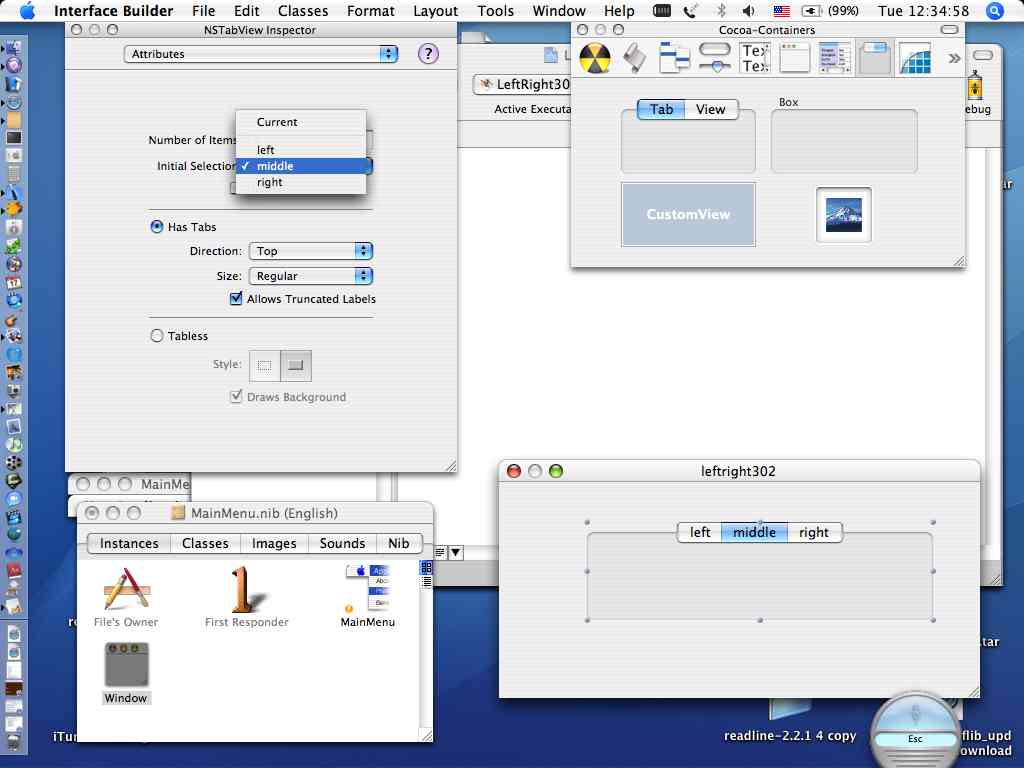Screen dimensions: 1024x768
Task: Open the data table views palette icon
Action: pos(835,58)
